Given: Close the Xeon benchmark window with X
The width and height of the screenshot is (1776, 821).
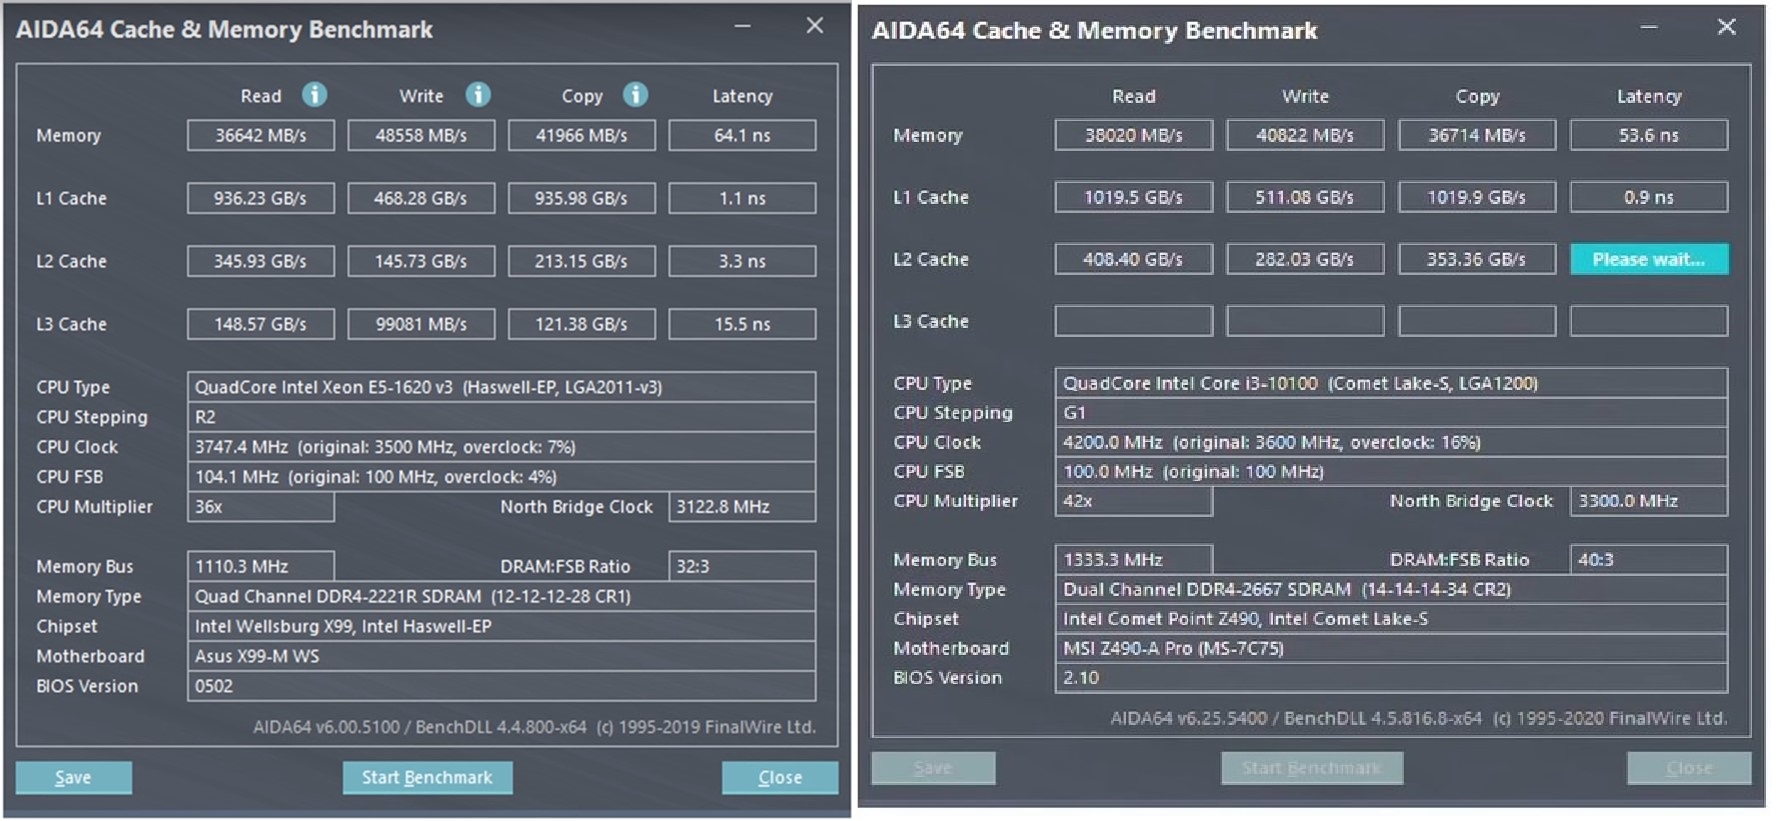Looking at the screenshot, I should 815,27.
